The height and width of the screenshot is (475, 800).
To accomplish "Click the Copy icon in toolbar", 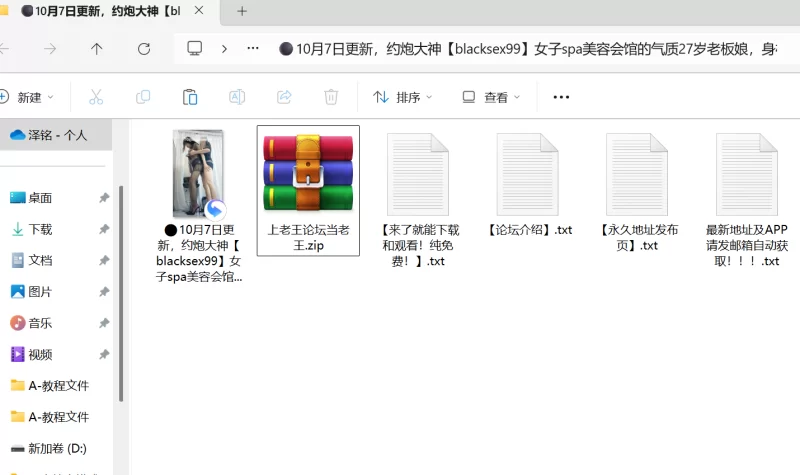I will click(x=143, y=97).
